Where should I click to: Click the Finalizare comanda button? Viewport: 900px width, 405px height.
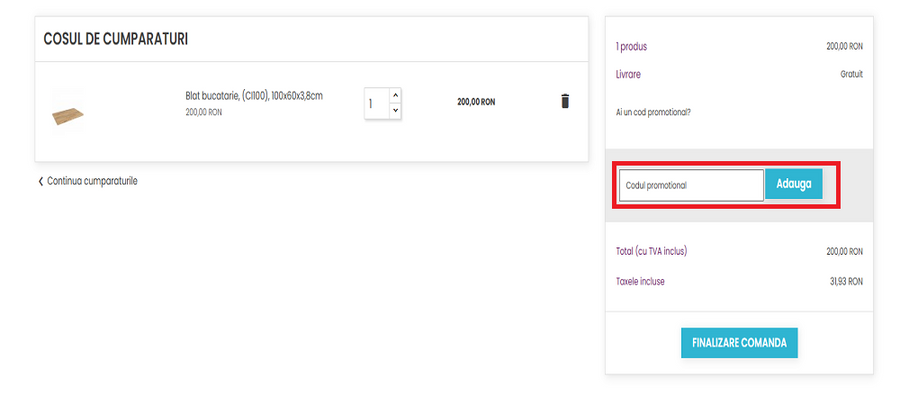coord(739,342)
